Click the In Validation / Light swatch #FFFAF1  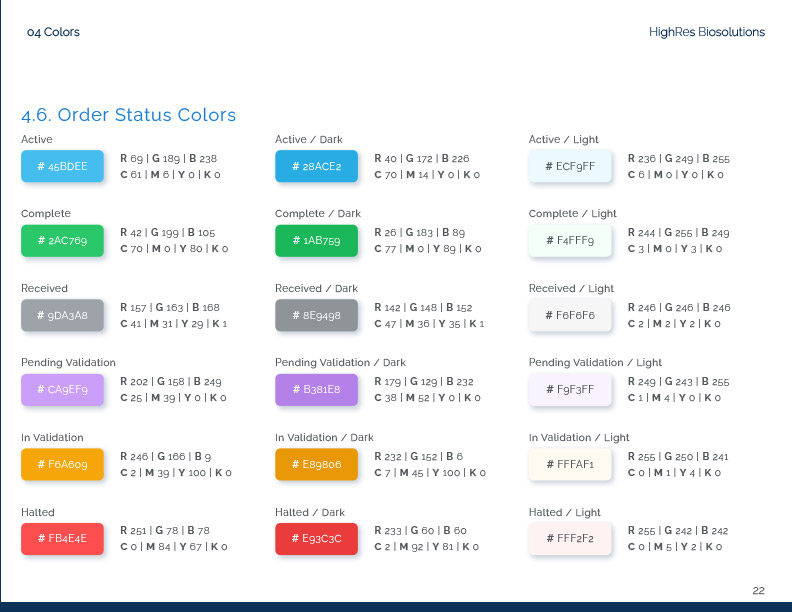[570, 464]
